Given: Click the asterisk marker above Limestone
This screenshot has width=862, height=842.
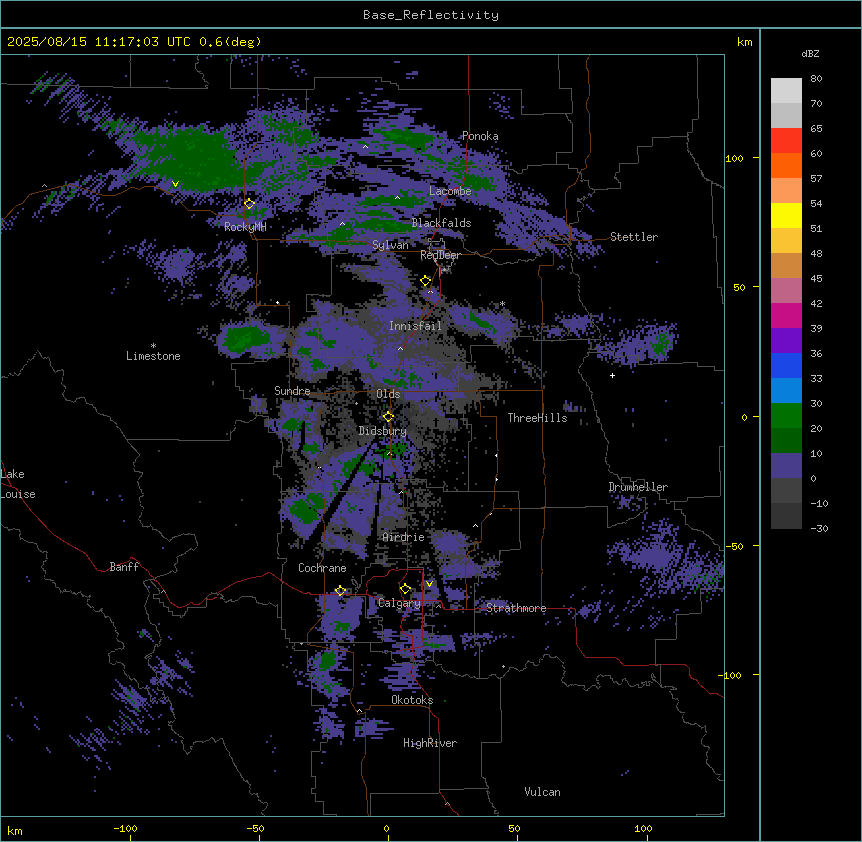Looking at the screenshot, I should (x=153, y=346).
